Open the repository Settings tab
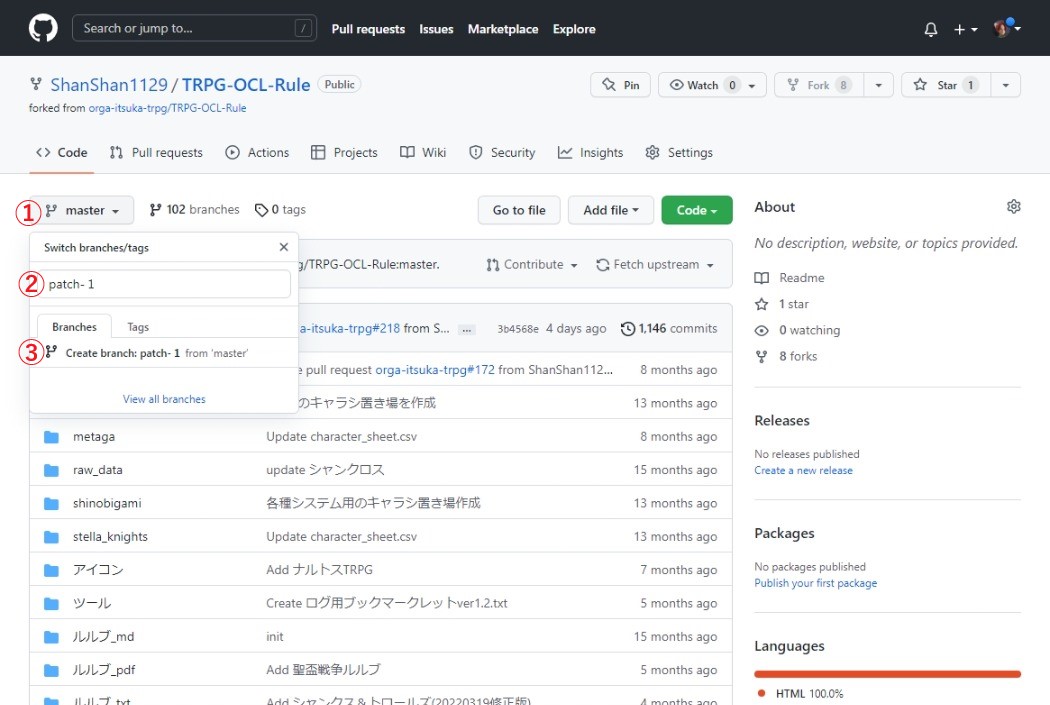This screenshot has width=1050, height=705. pos(679,153)
